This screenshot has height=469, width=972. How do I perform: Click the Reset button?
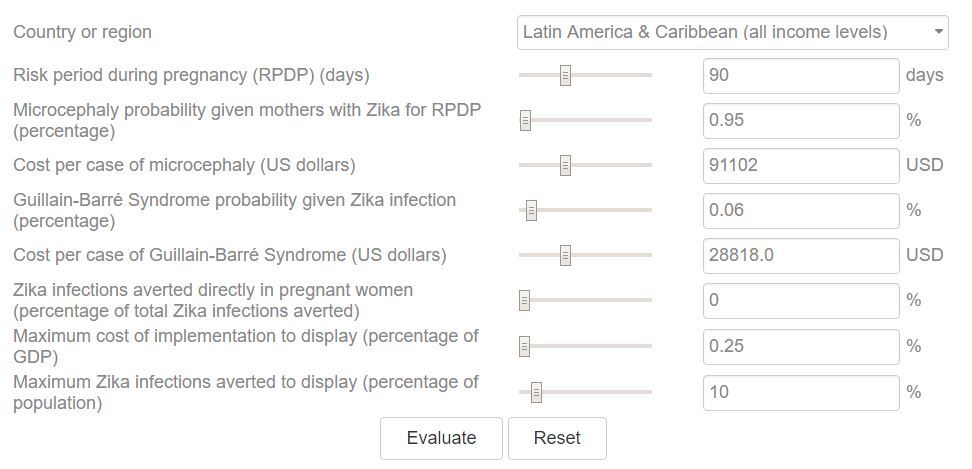click(x=557, y=438)
